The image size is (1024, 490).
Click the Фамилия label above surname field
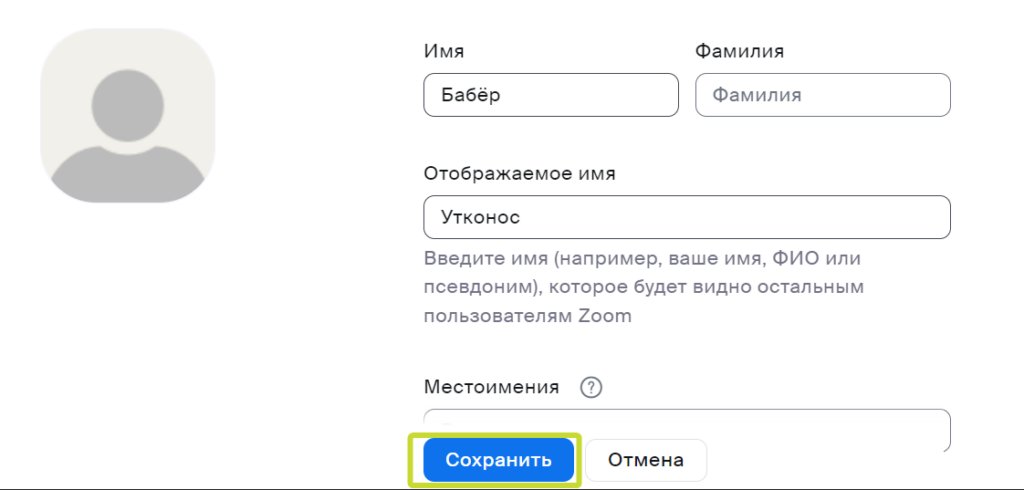739,51
